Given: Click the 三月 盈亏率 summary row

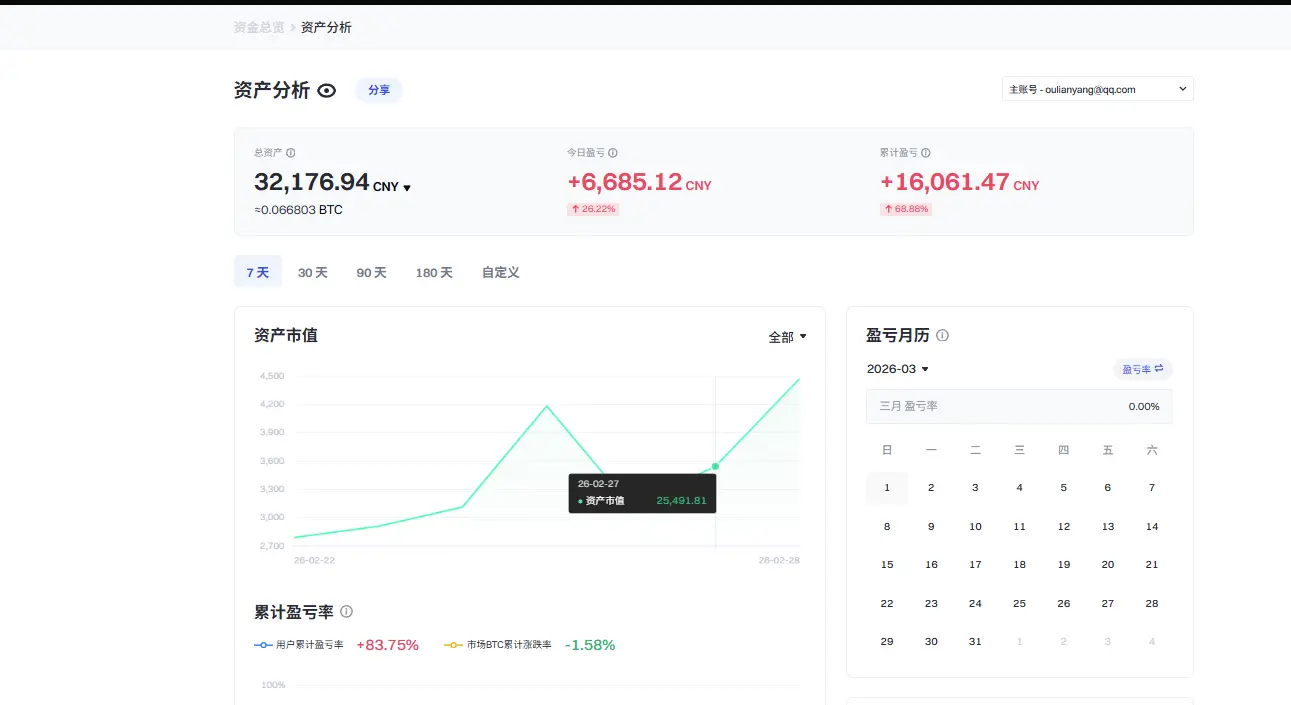Looking at the screenshot, I should (1019, 407).
